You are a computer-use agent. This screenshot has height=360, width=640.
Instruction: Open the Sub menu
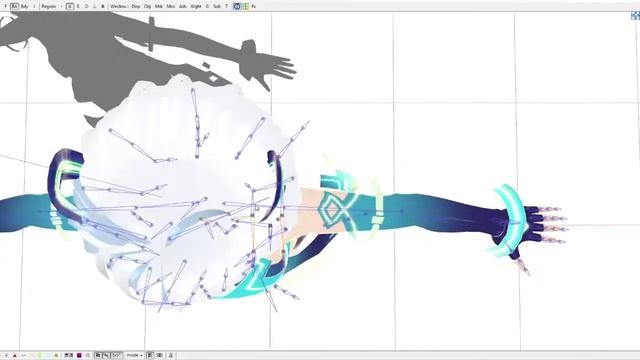pos(217,7)
